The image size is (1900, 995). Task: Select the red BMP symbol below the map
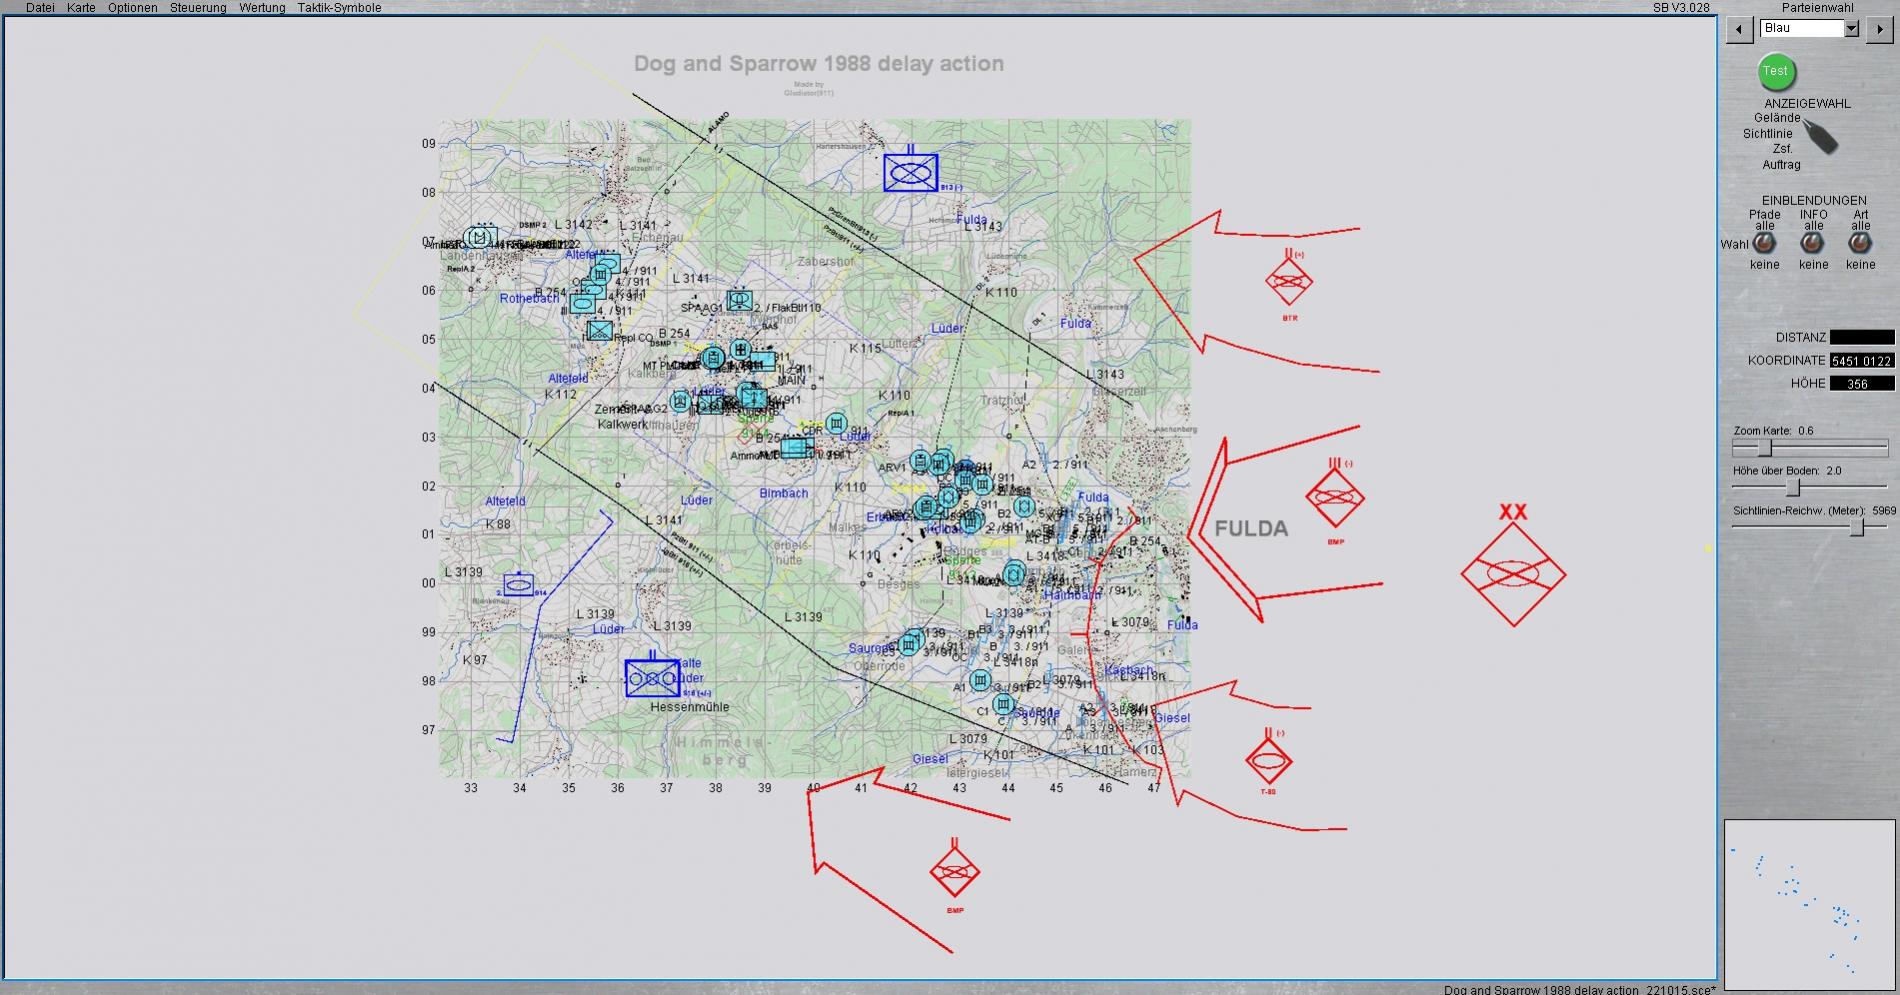[954, 872]
